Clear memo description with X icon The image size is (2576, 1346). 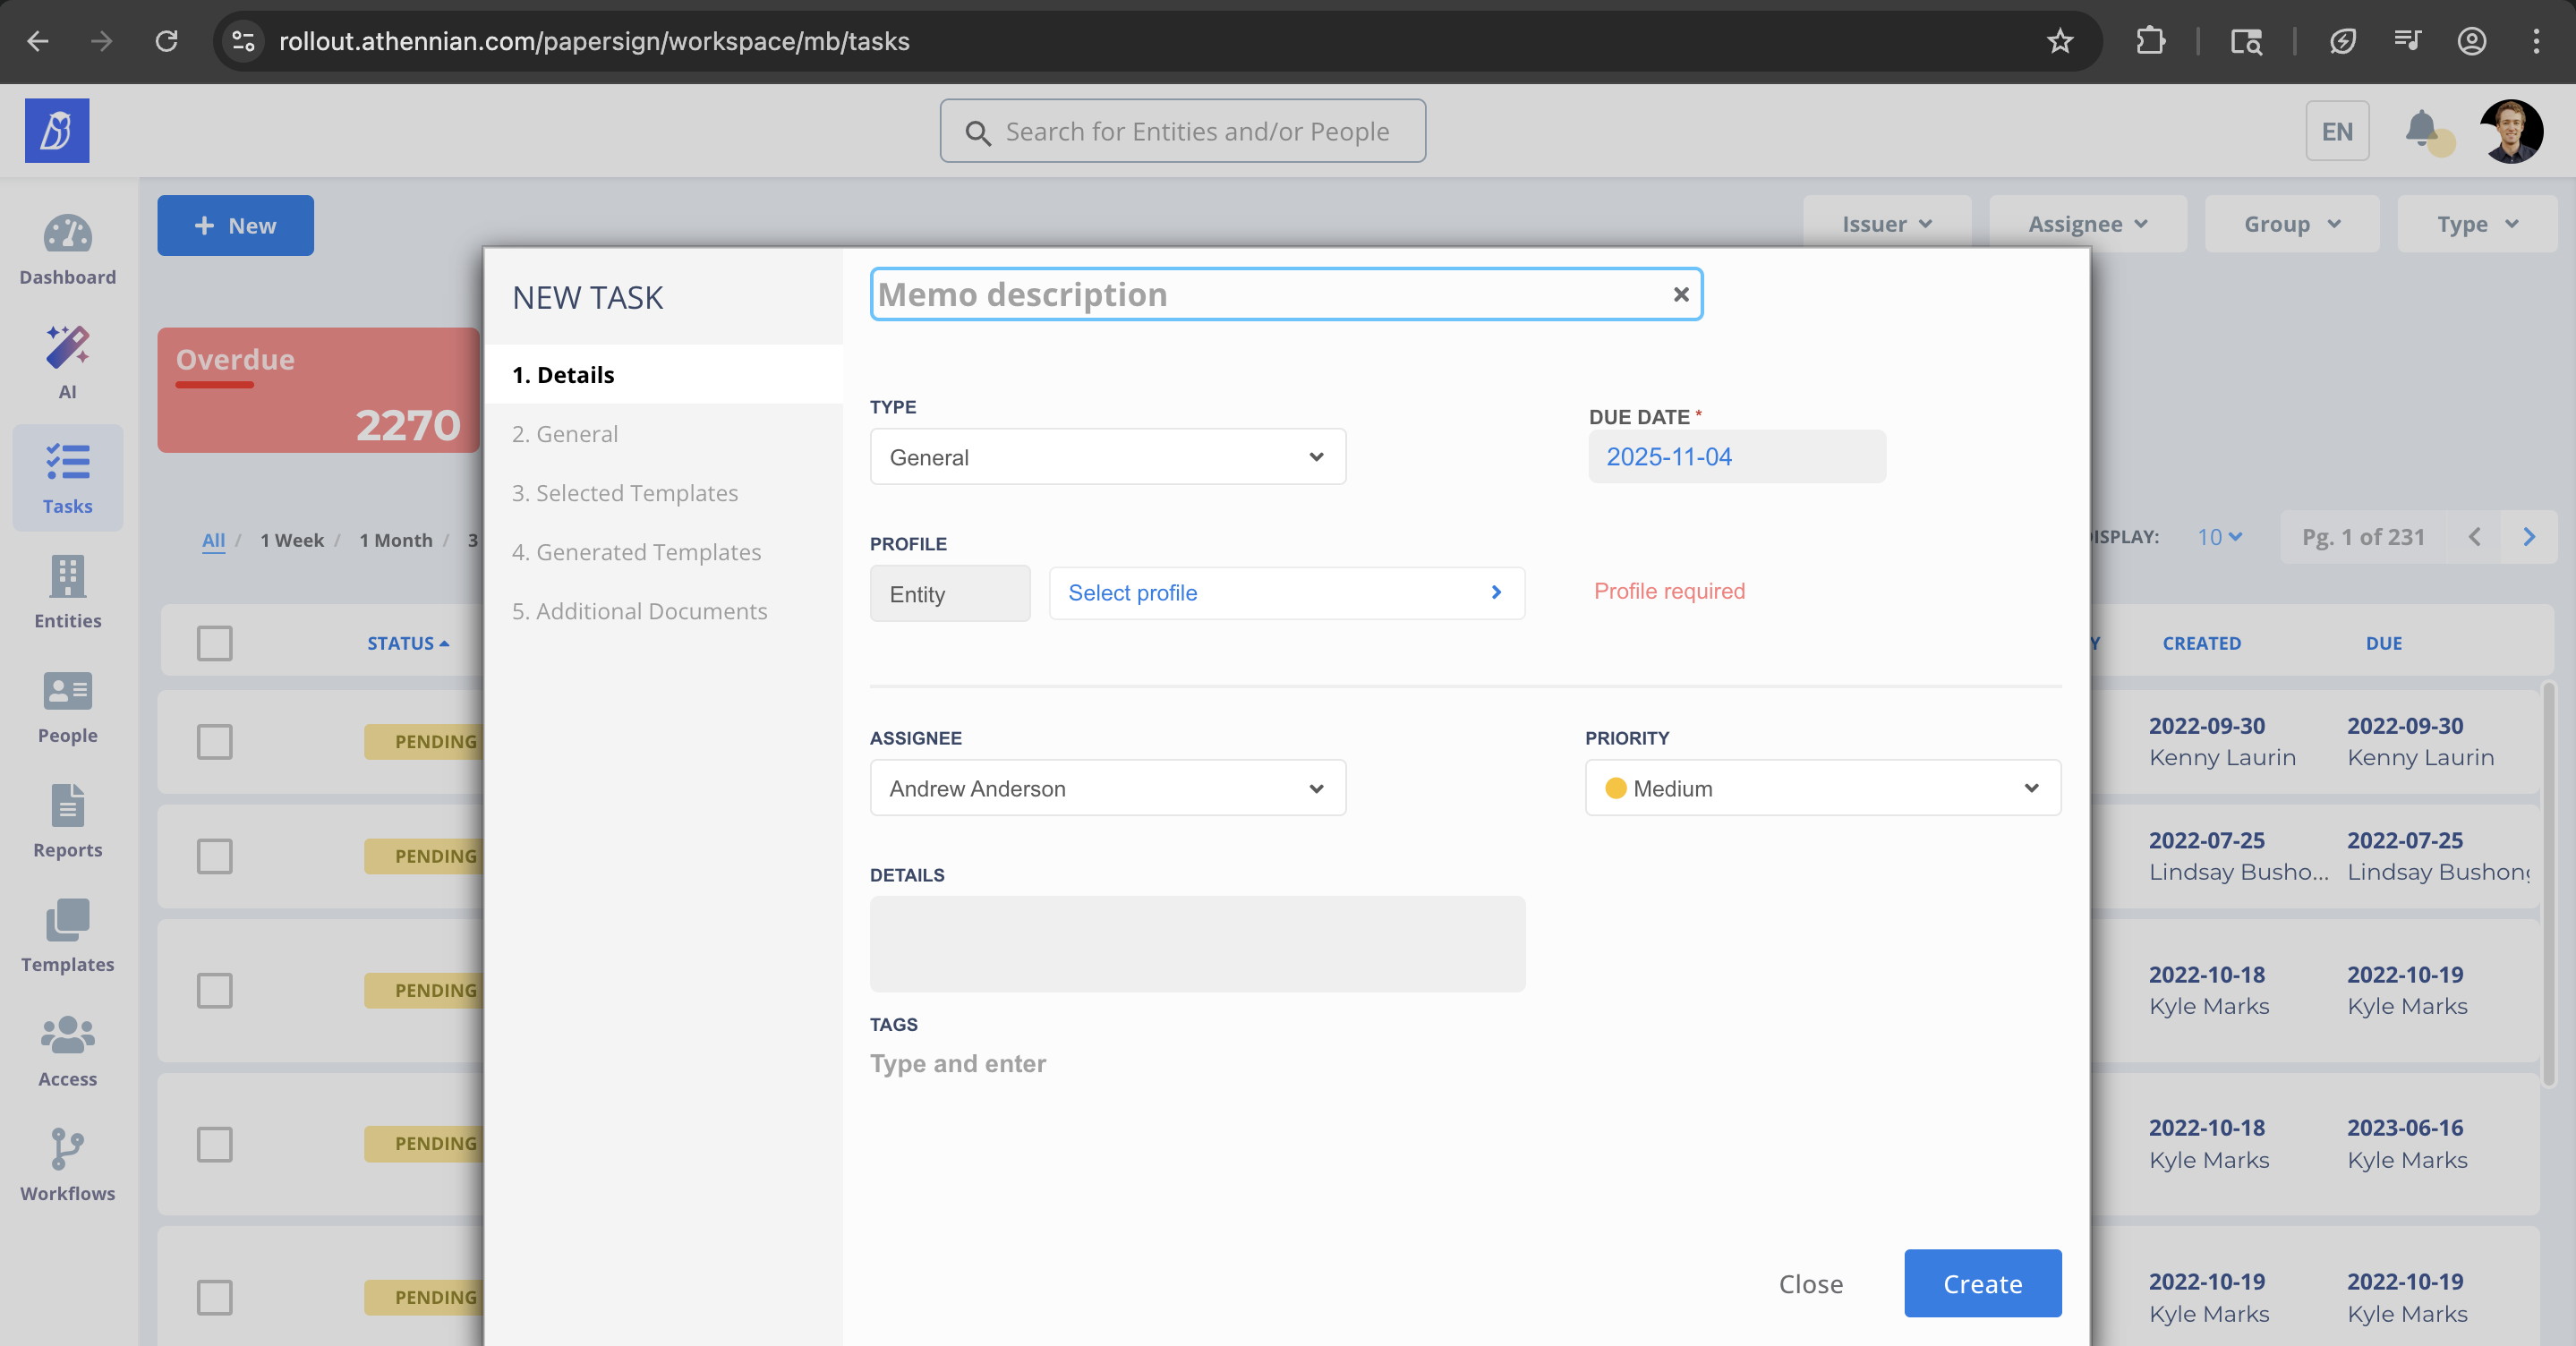pyautogui.click(x=1681, y=294)
